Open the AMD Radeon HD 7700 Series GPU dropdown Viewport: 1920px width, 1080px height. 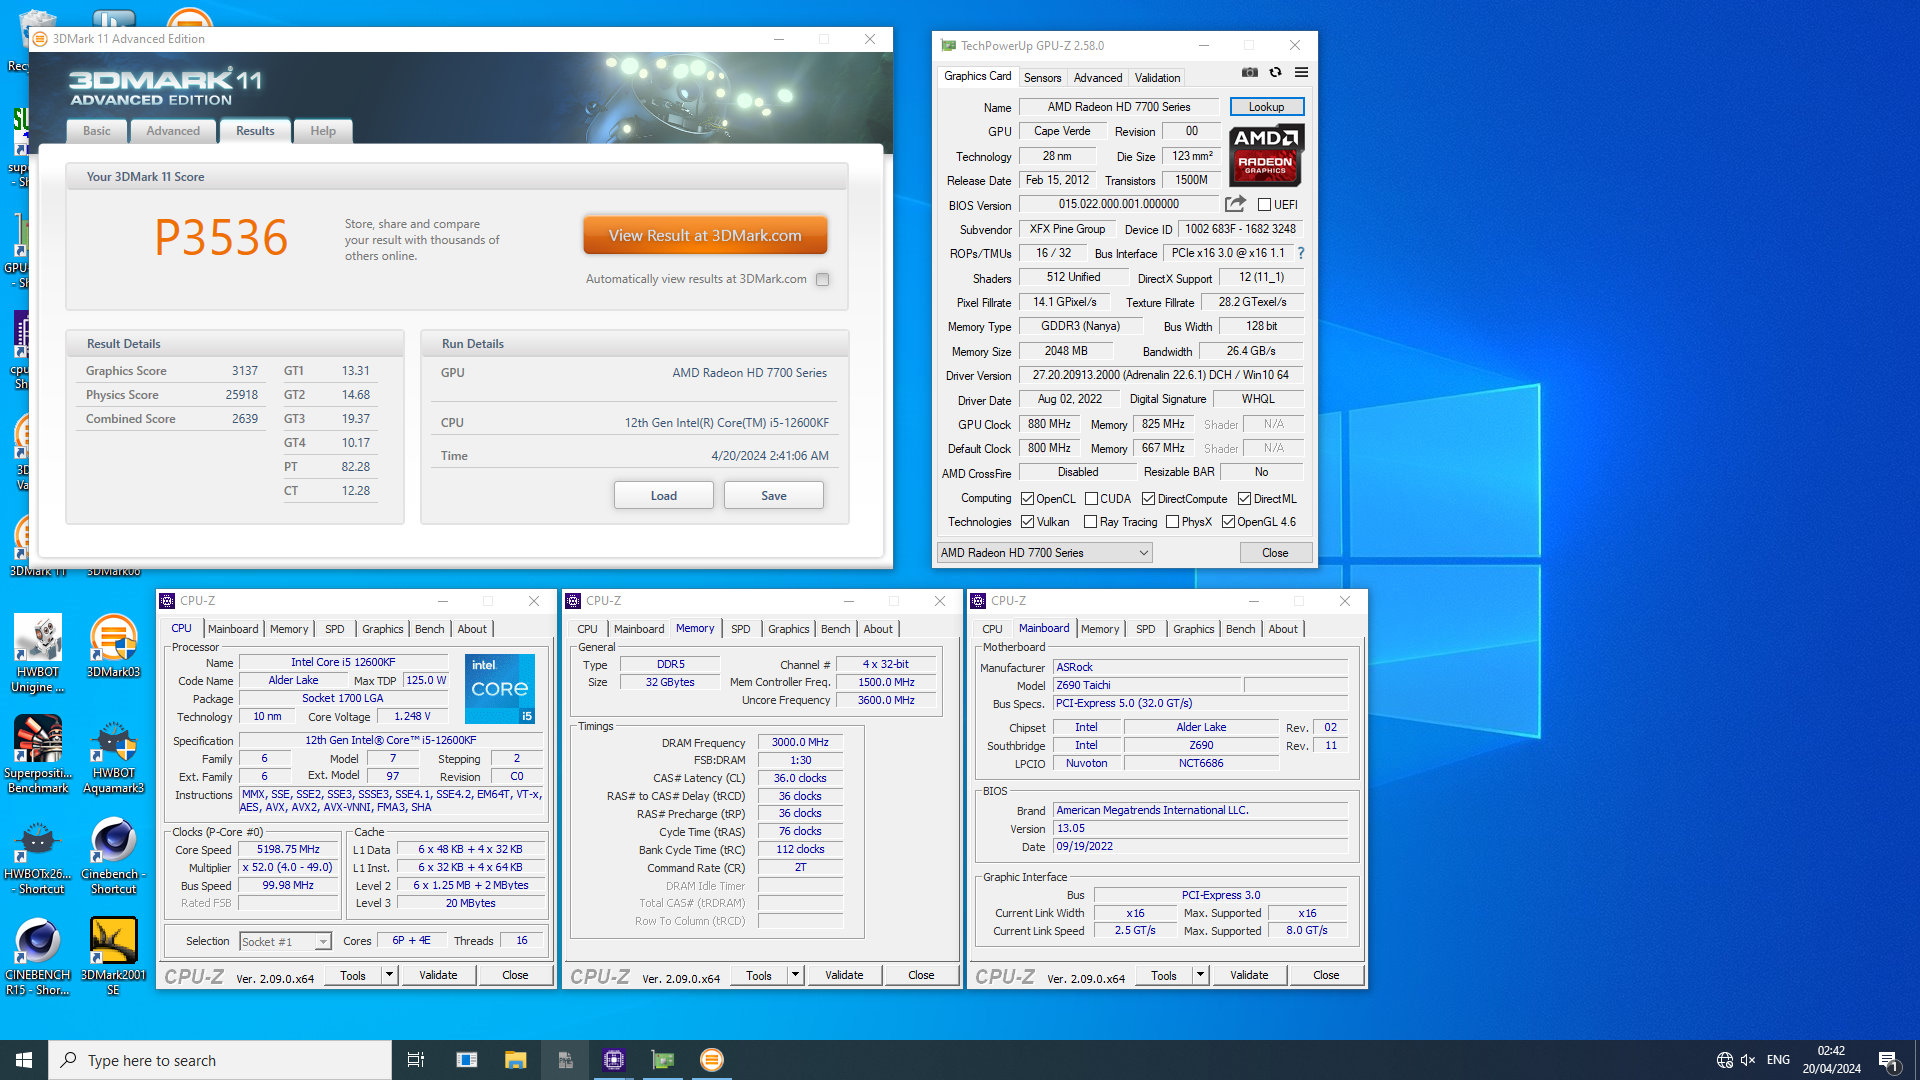[x=1044, y=553]
